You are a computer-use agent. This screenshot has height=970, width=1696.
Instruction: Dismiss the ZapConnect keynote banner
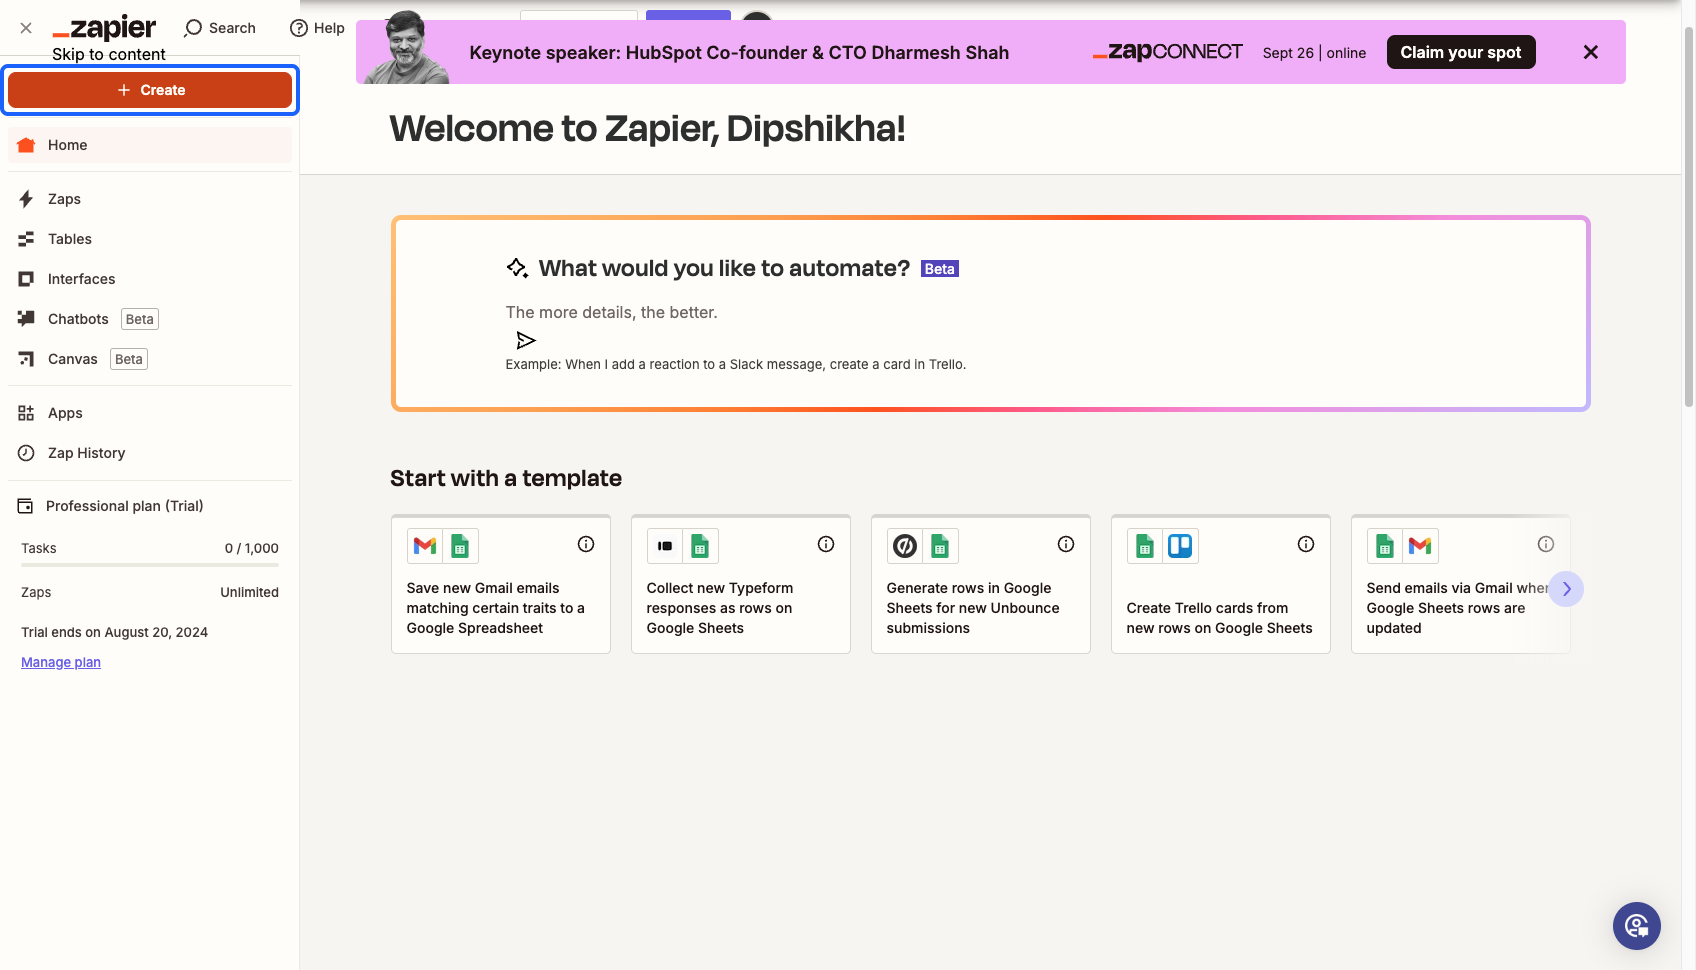point(1591,52)
